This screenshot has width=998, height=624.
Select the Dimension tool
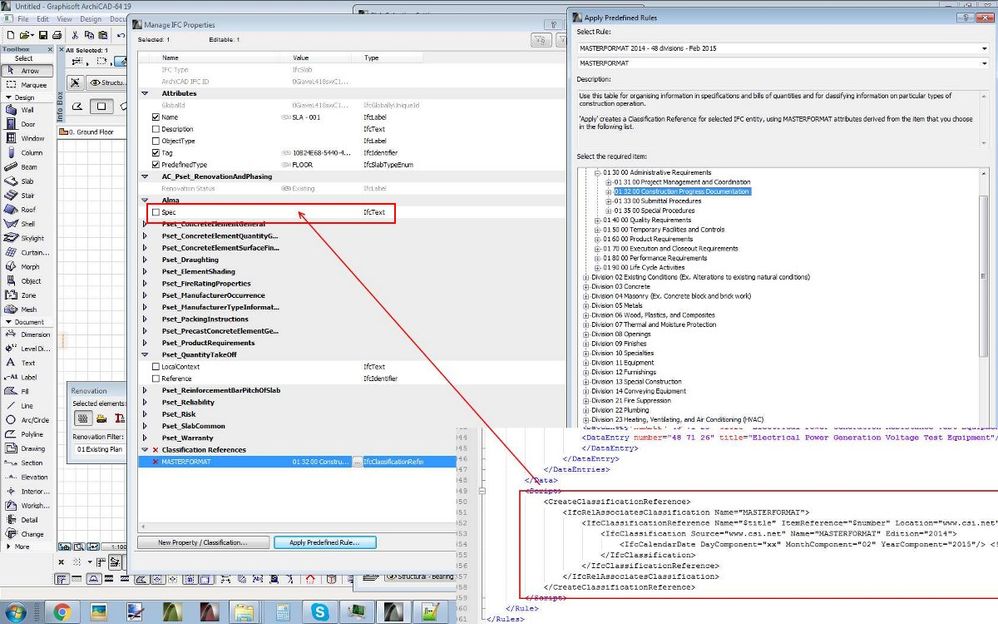(x=27, y=334)
